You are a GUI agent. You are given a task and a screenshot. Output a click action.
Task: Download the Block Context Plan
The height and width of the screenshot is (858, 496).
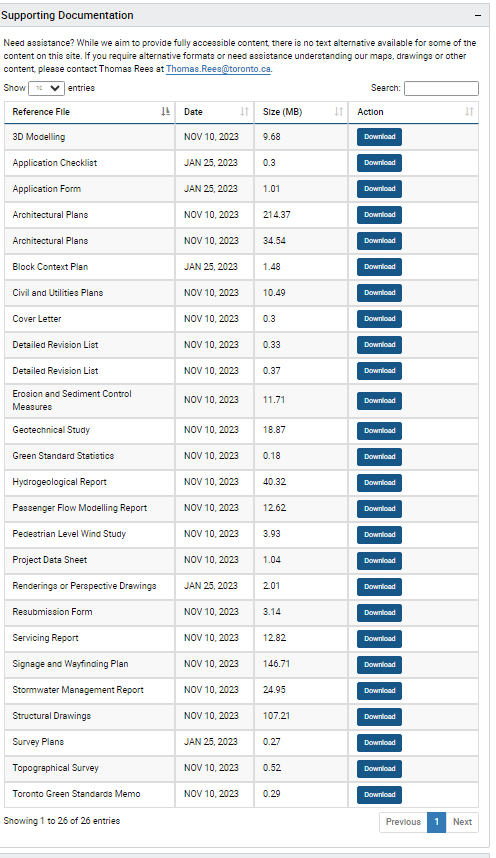[379, 266]
